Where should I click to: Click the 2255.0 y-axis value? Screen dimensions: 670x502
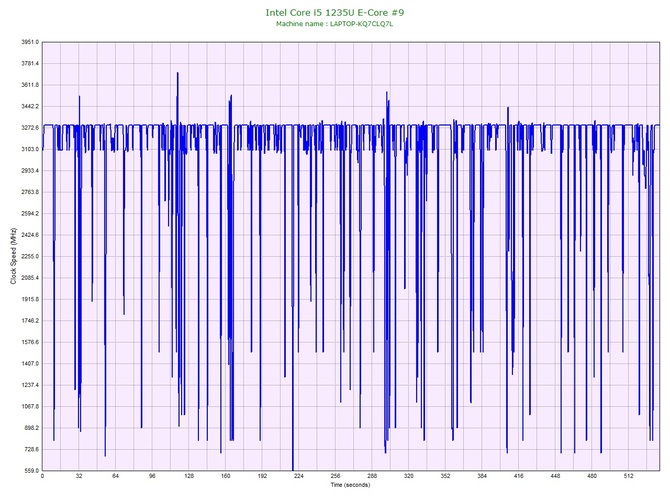click(x=30, y=256)
